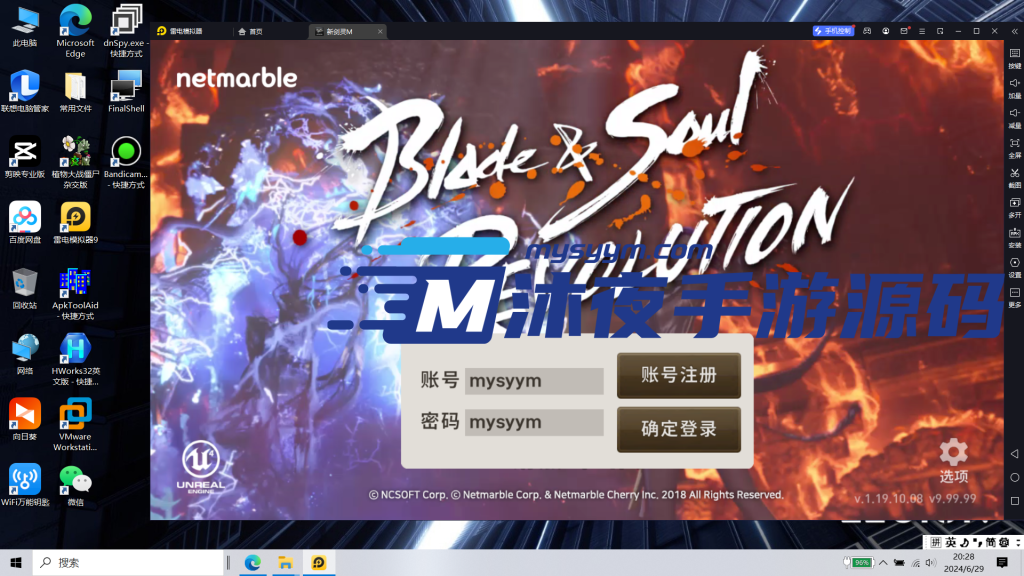Click the 密码 password input field
The width and height of the screenshot is (1024, 576).
pyautogui.click(x=534, y=422)
